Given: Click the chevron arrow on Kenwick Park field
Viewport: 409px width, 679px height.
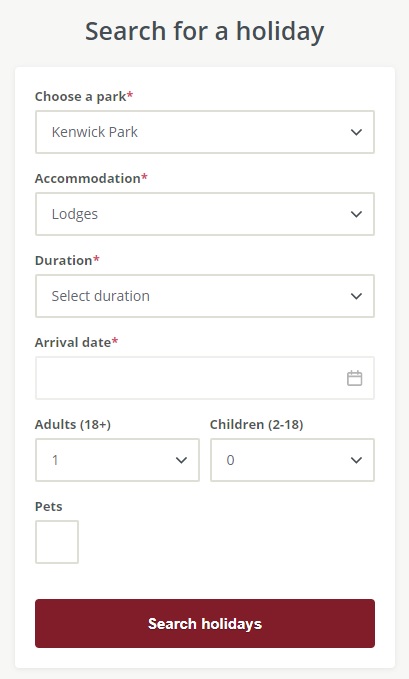Looking at the screenshot, I should click(x=356, y=132).
